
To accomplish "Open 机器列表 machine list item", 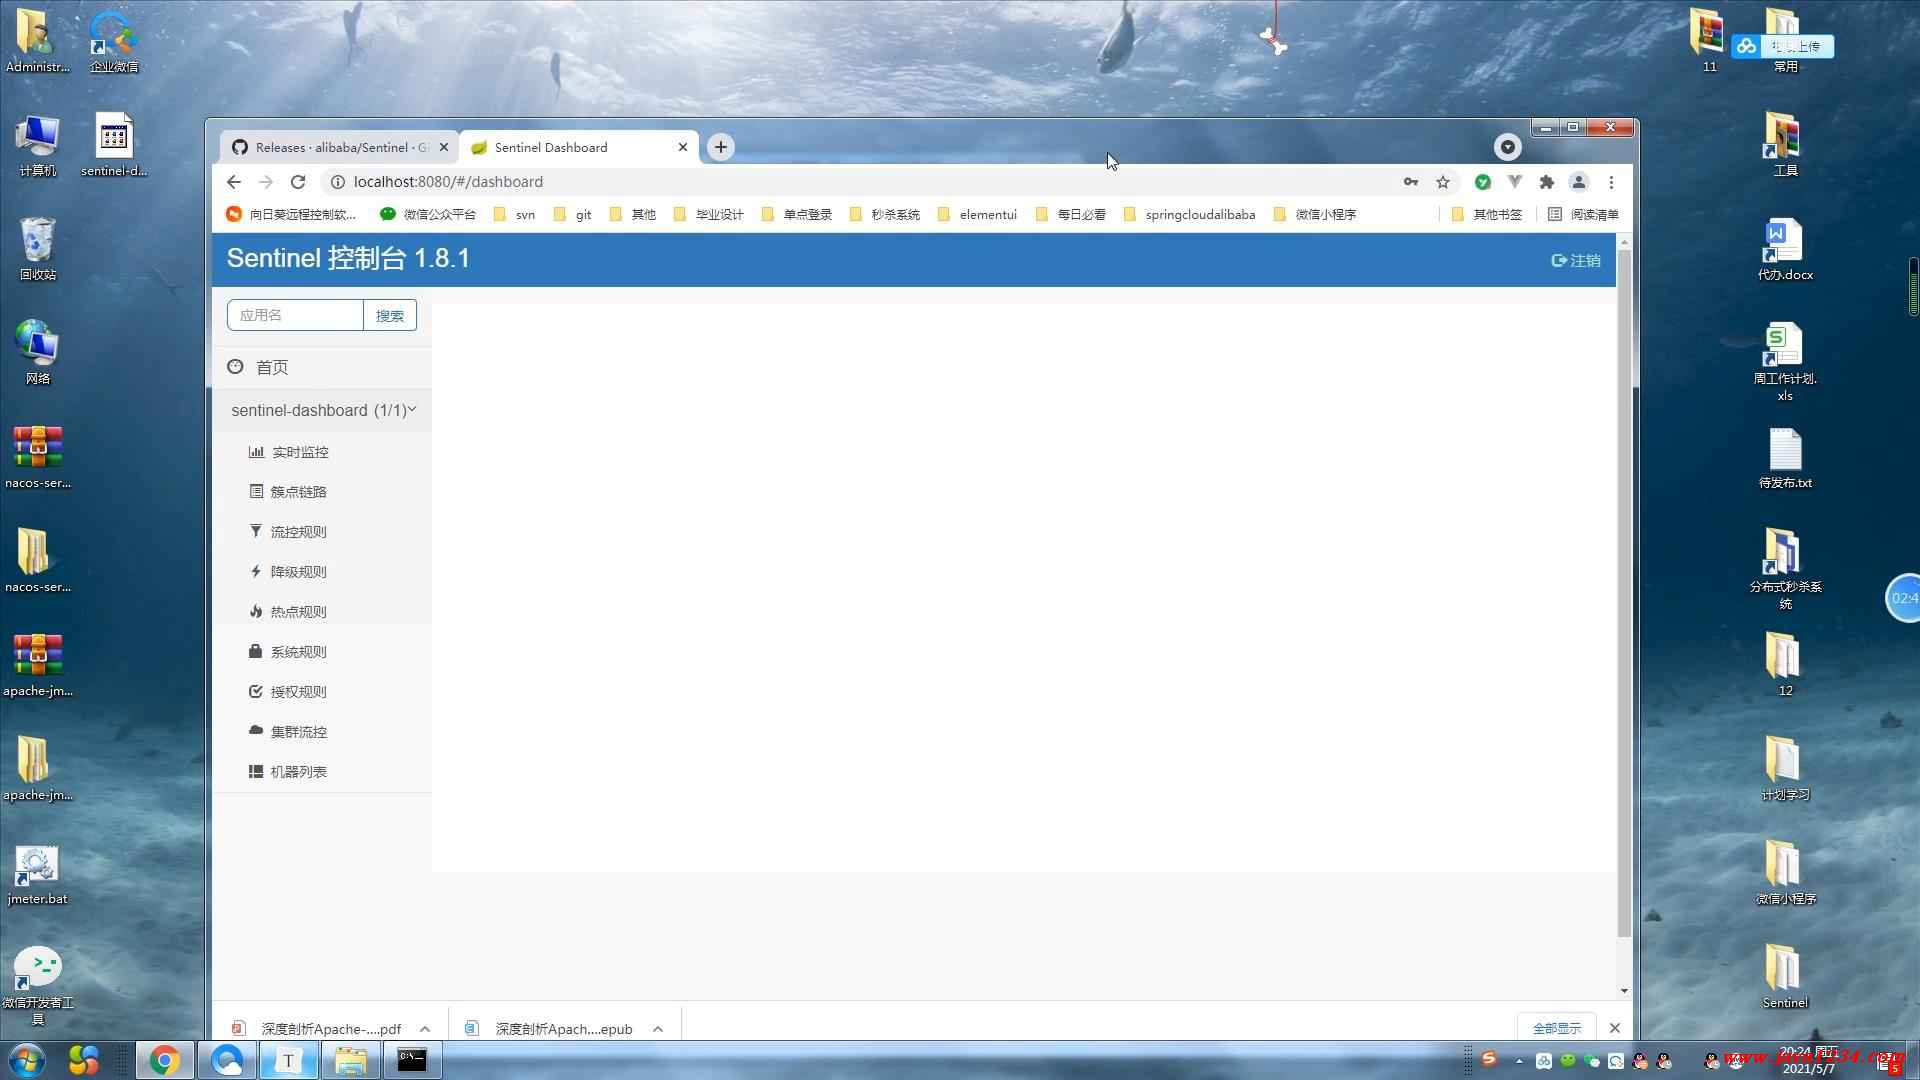I will pyautogui.click(x=288, y=772).
